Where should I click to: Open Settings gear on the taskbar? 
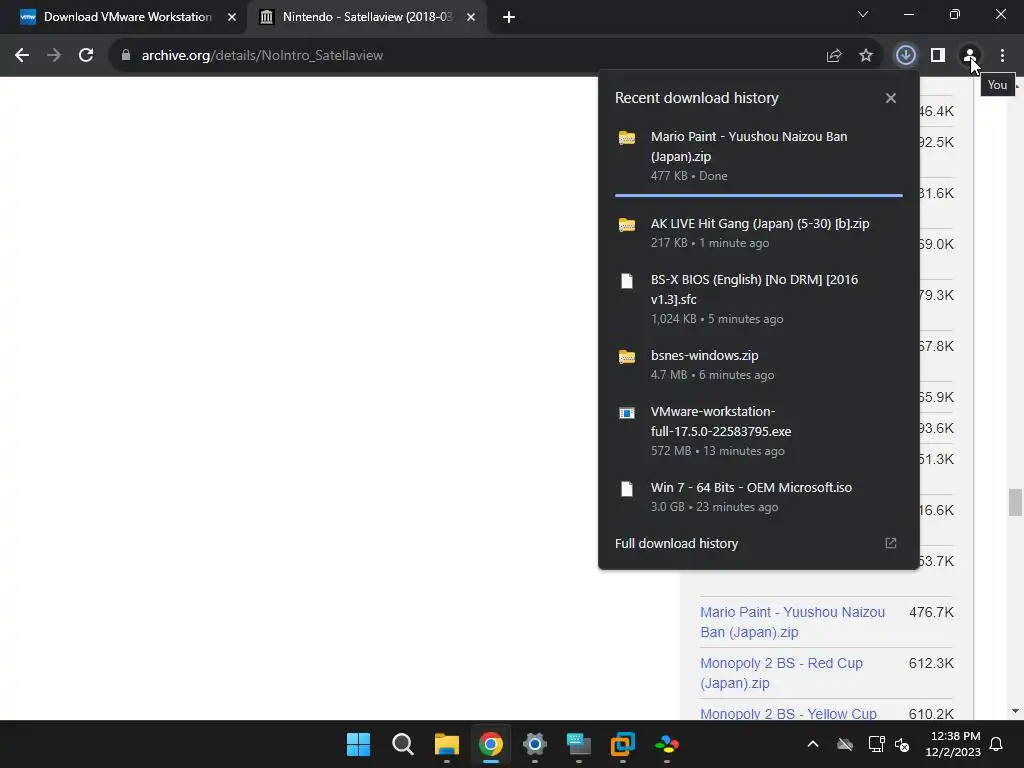click(x=534, y=744)
